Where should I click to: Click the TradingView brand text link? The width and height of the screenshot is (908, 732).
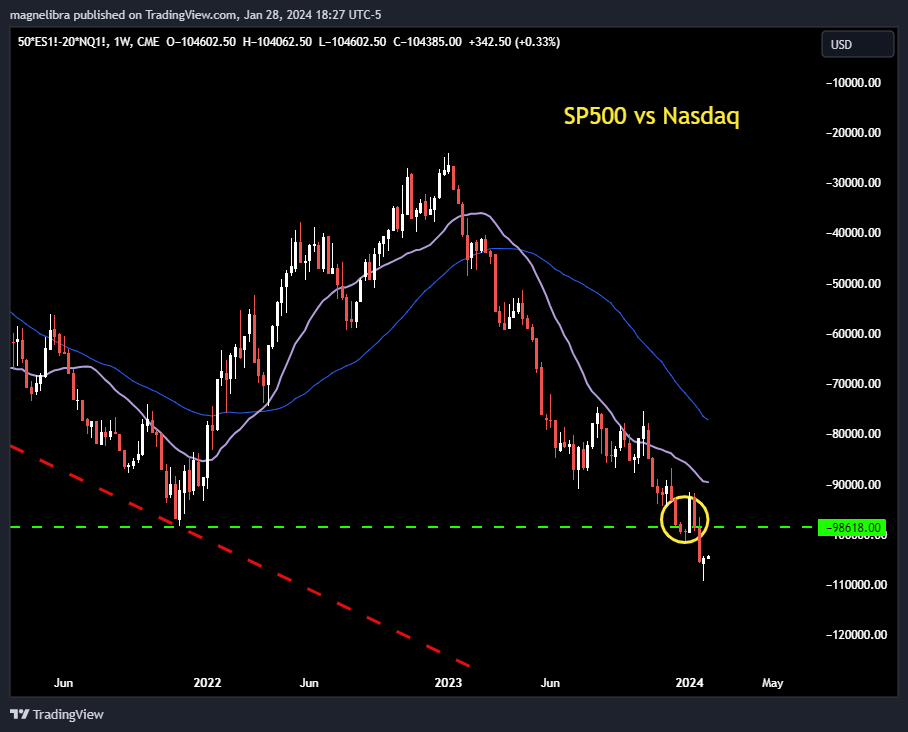pos(68,714)
